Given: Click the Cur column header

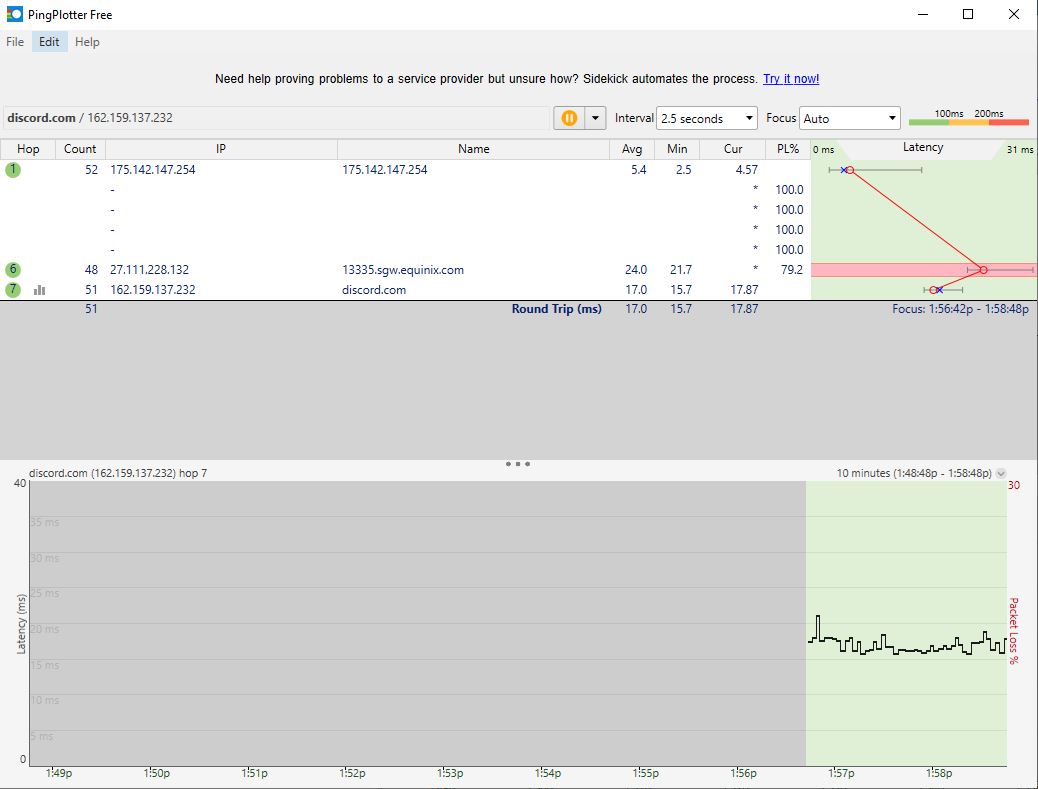Looking at the screenshot, I should [732, 149].
